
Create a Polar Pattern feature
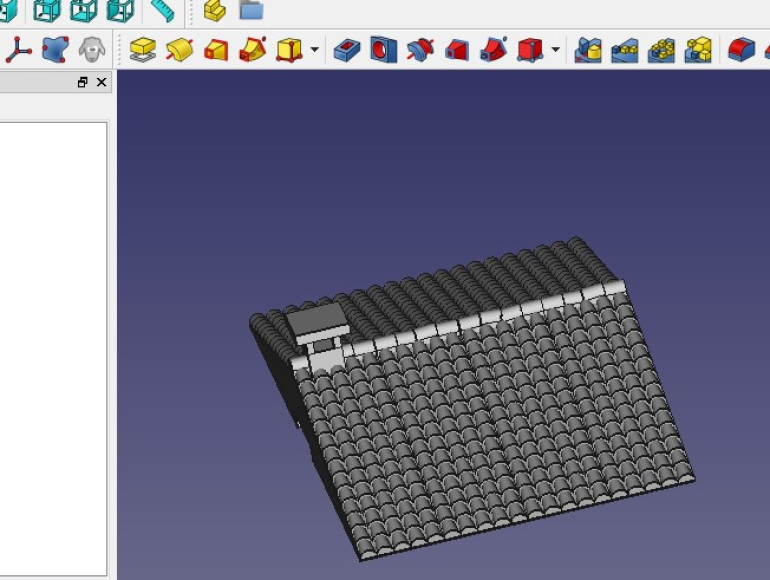click(x=661, y=49)
